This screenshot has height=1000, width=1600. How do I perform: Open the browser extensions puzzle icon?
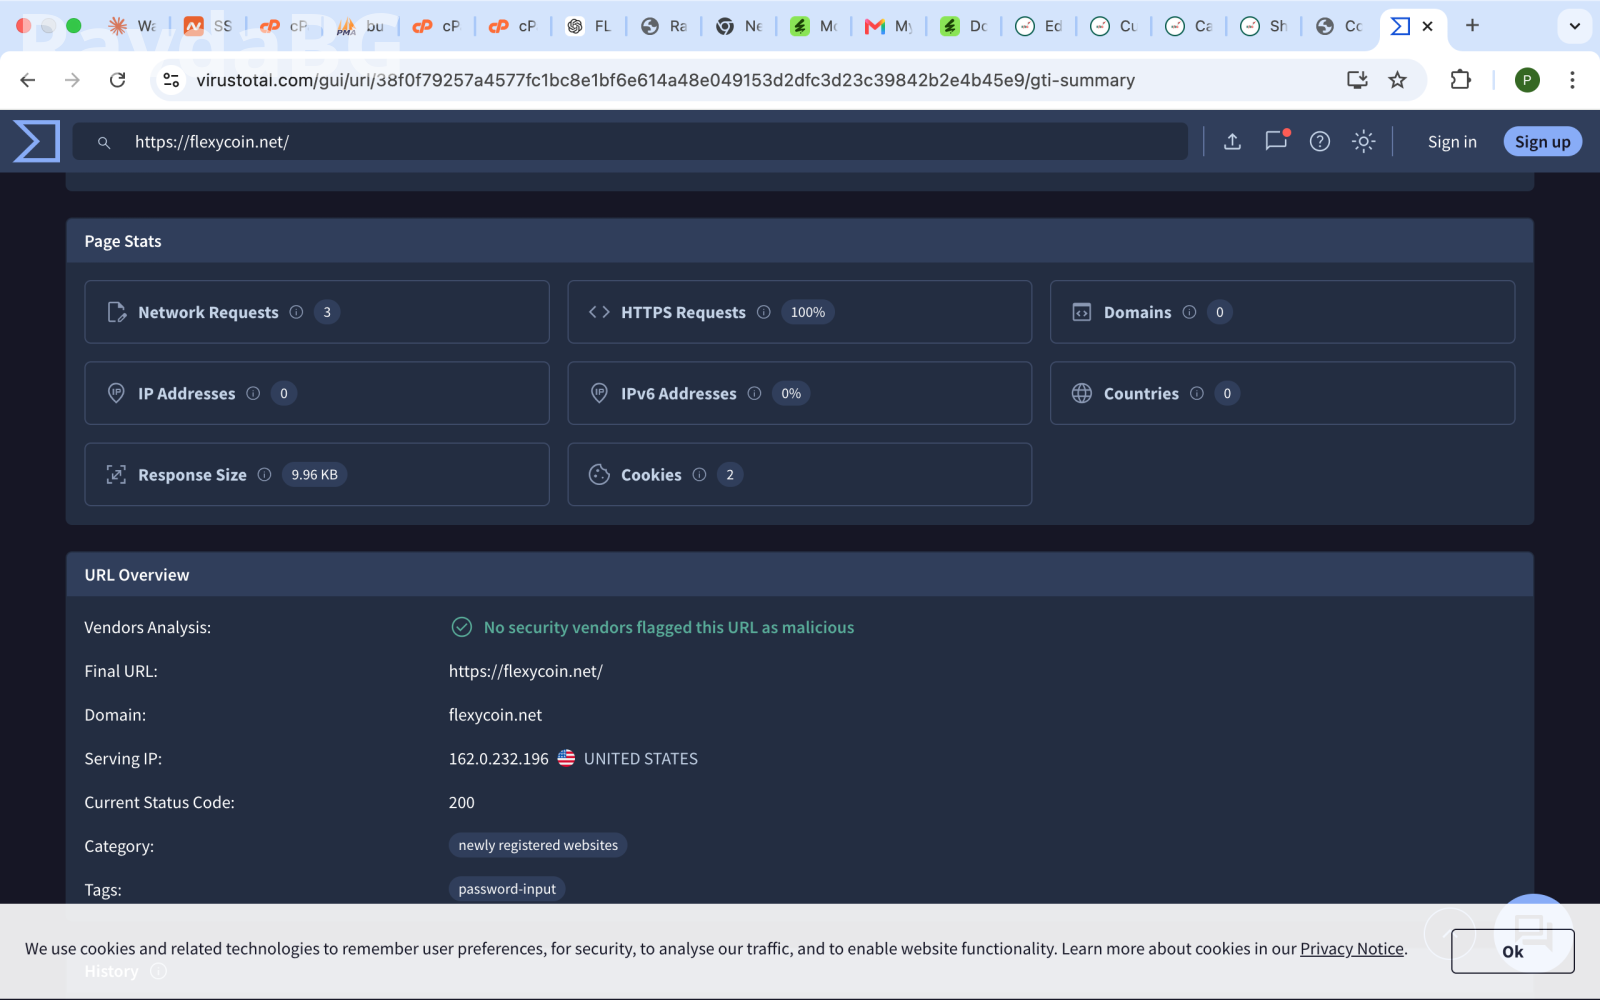(1460, 80)
